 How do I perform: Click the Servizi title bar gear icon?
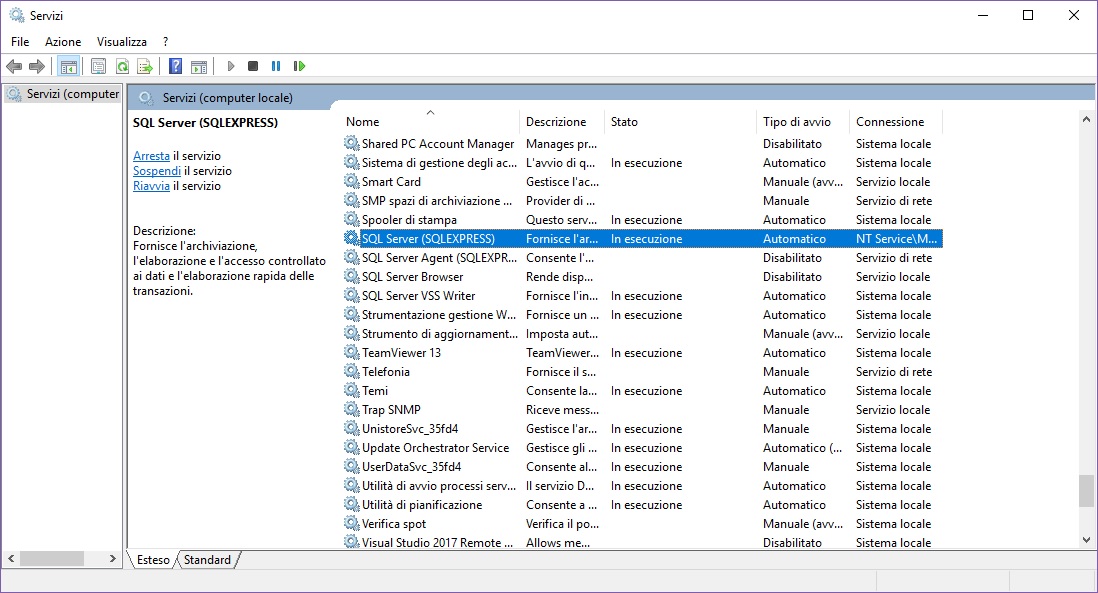(16, 15)
